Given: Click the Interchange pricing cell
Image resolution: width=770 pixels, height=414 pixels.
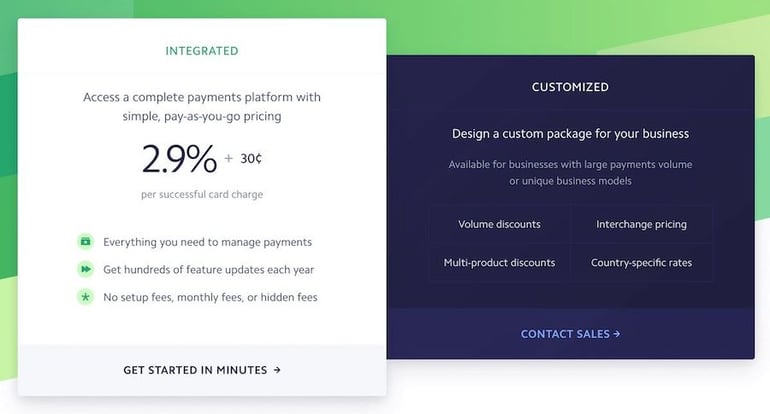Looking at the screenshot, I should pos(641,224).
